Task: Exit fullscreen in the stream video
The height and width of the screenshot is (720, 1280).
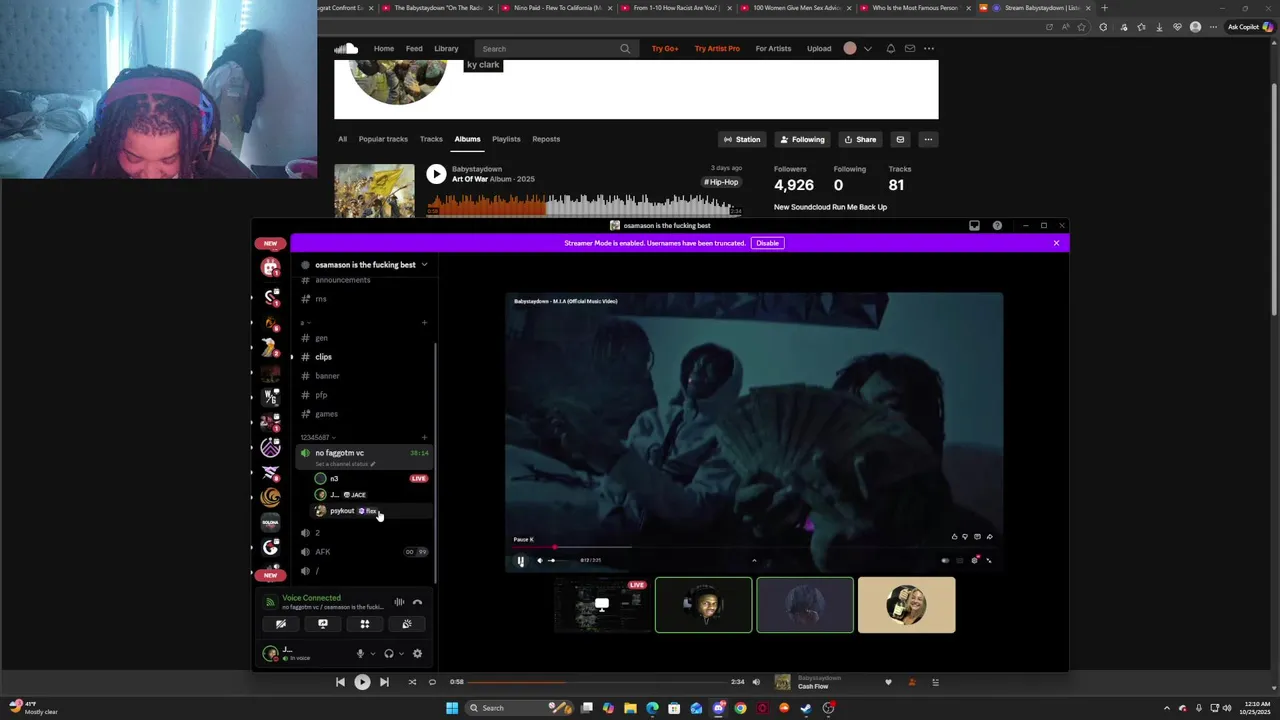Action: coord(989,560)
